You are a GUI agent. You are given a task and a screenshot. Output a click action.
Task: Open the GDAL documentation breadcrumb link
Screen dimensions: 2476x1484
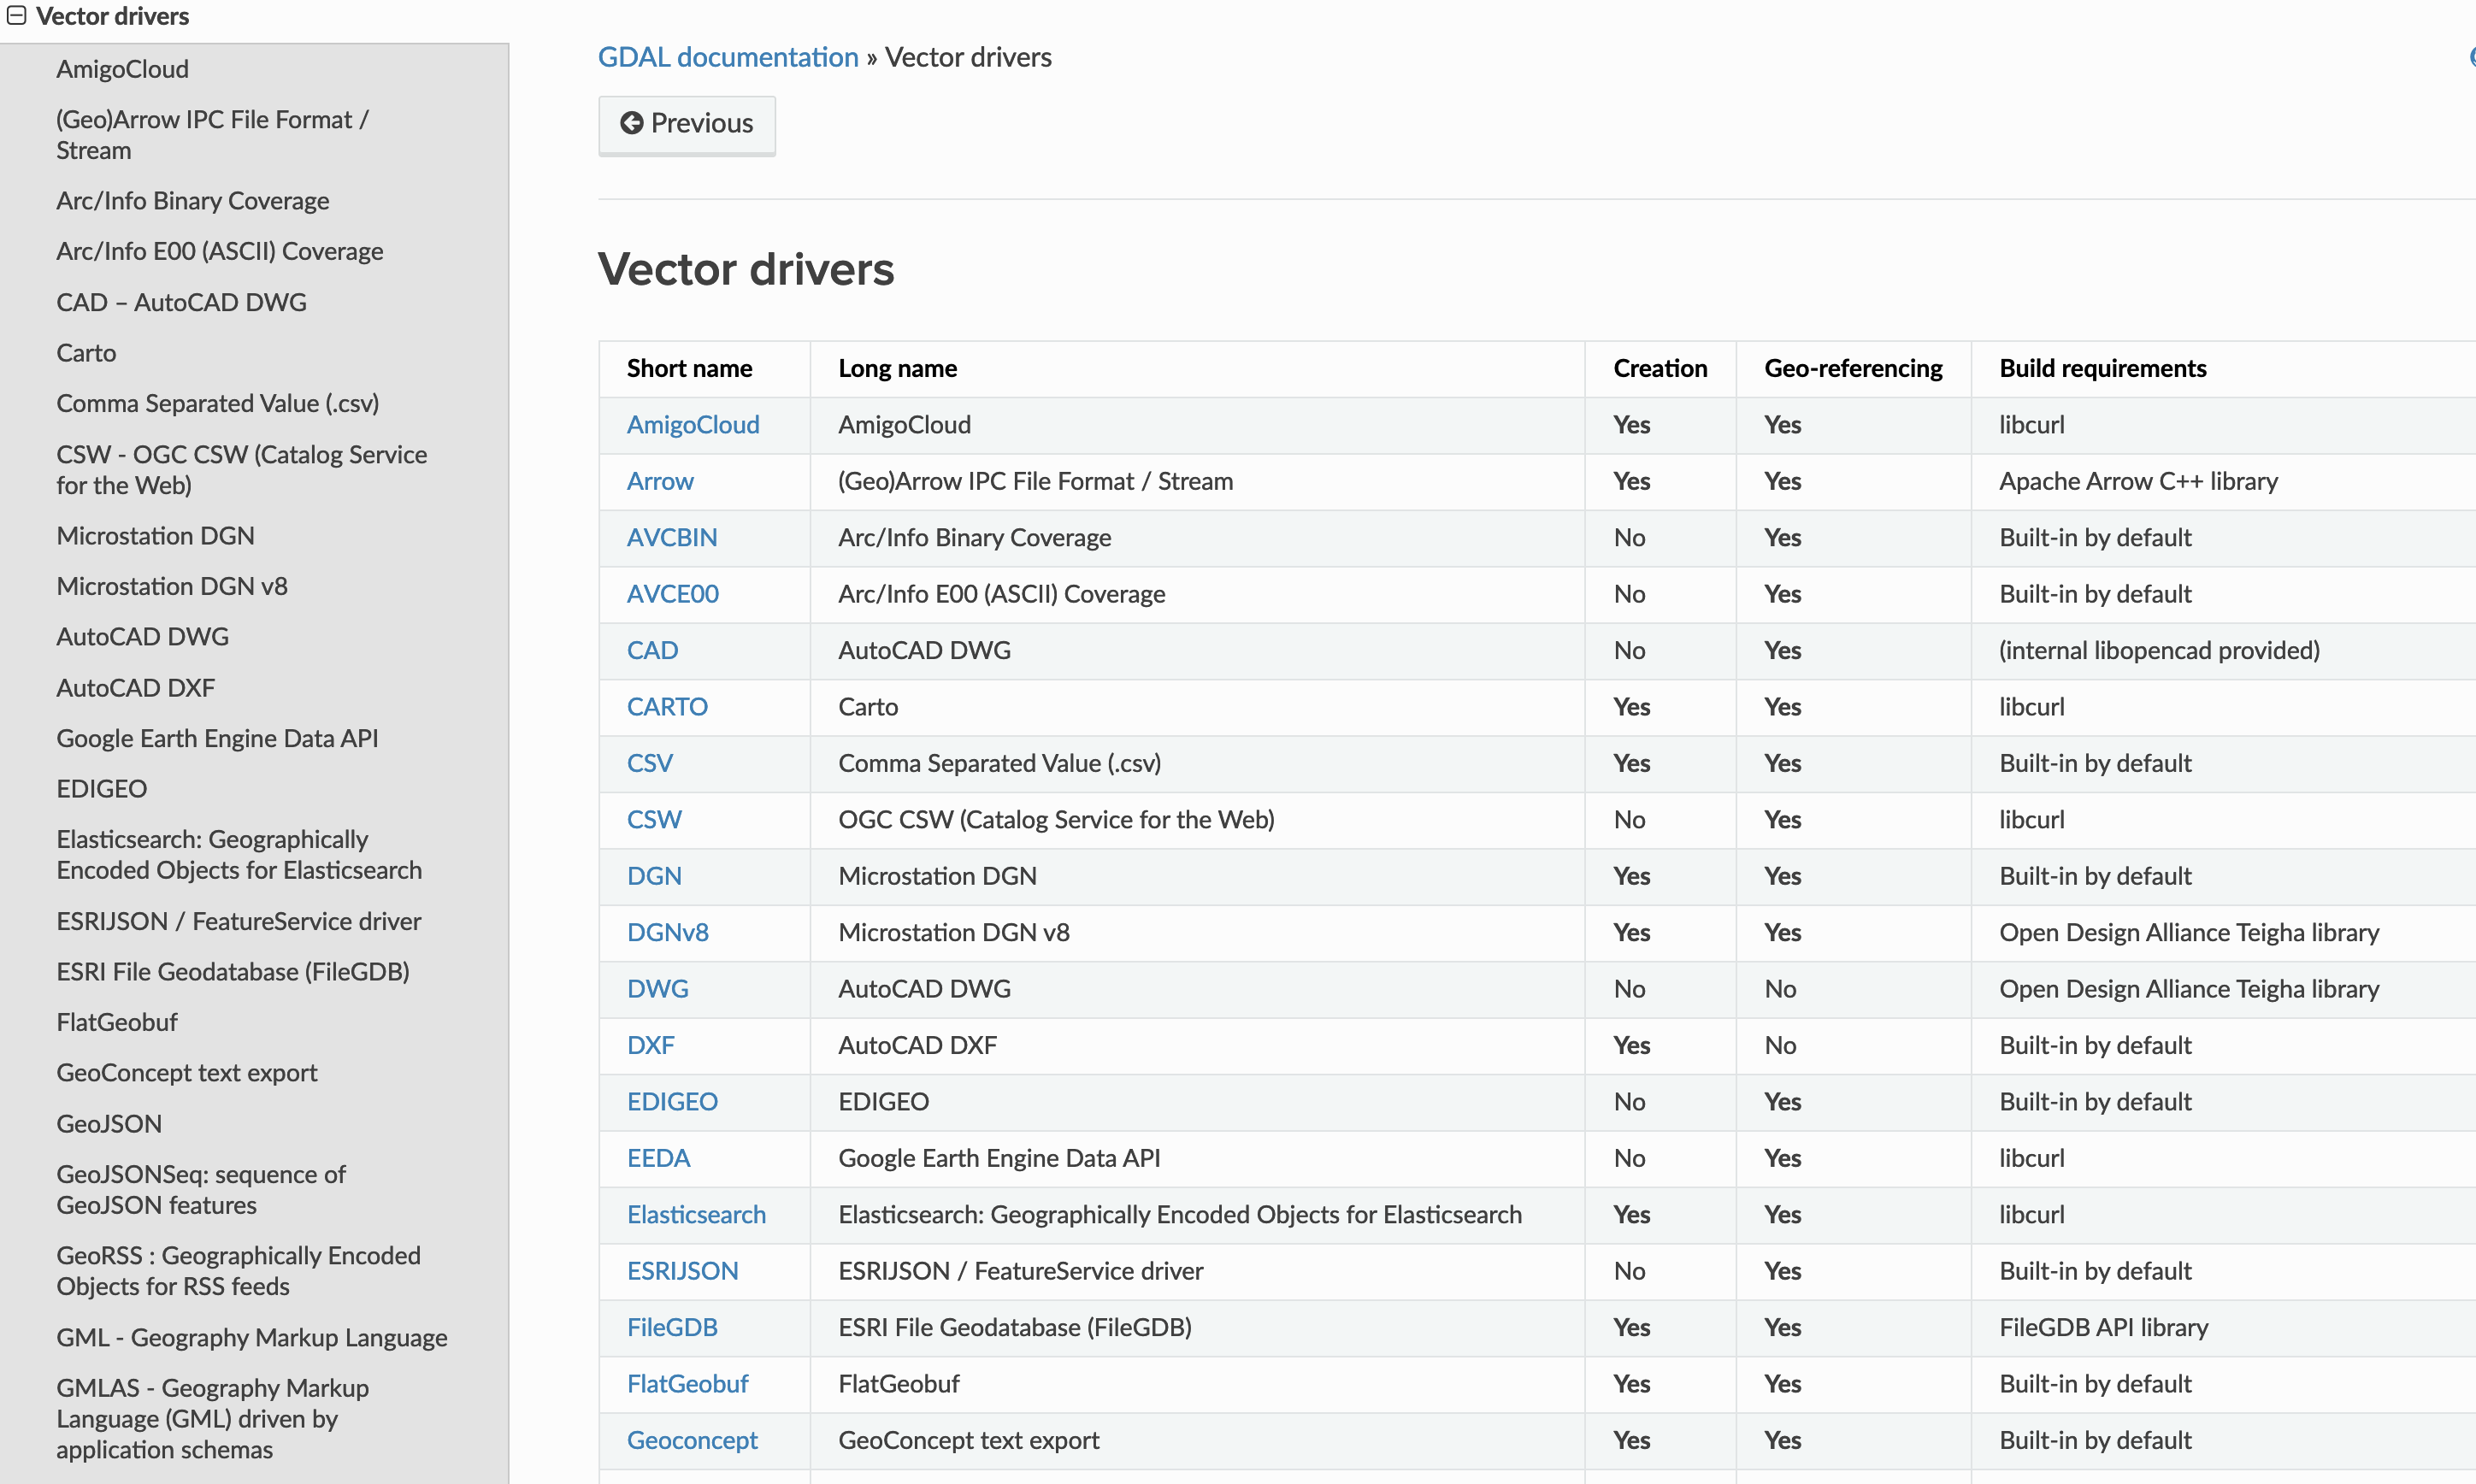click(x=727, y=57)
